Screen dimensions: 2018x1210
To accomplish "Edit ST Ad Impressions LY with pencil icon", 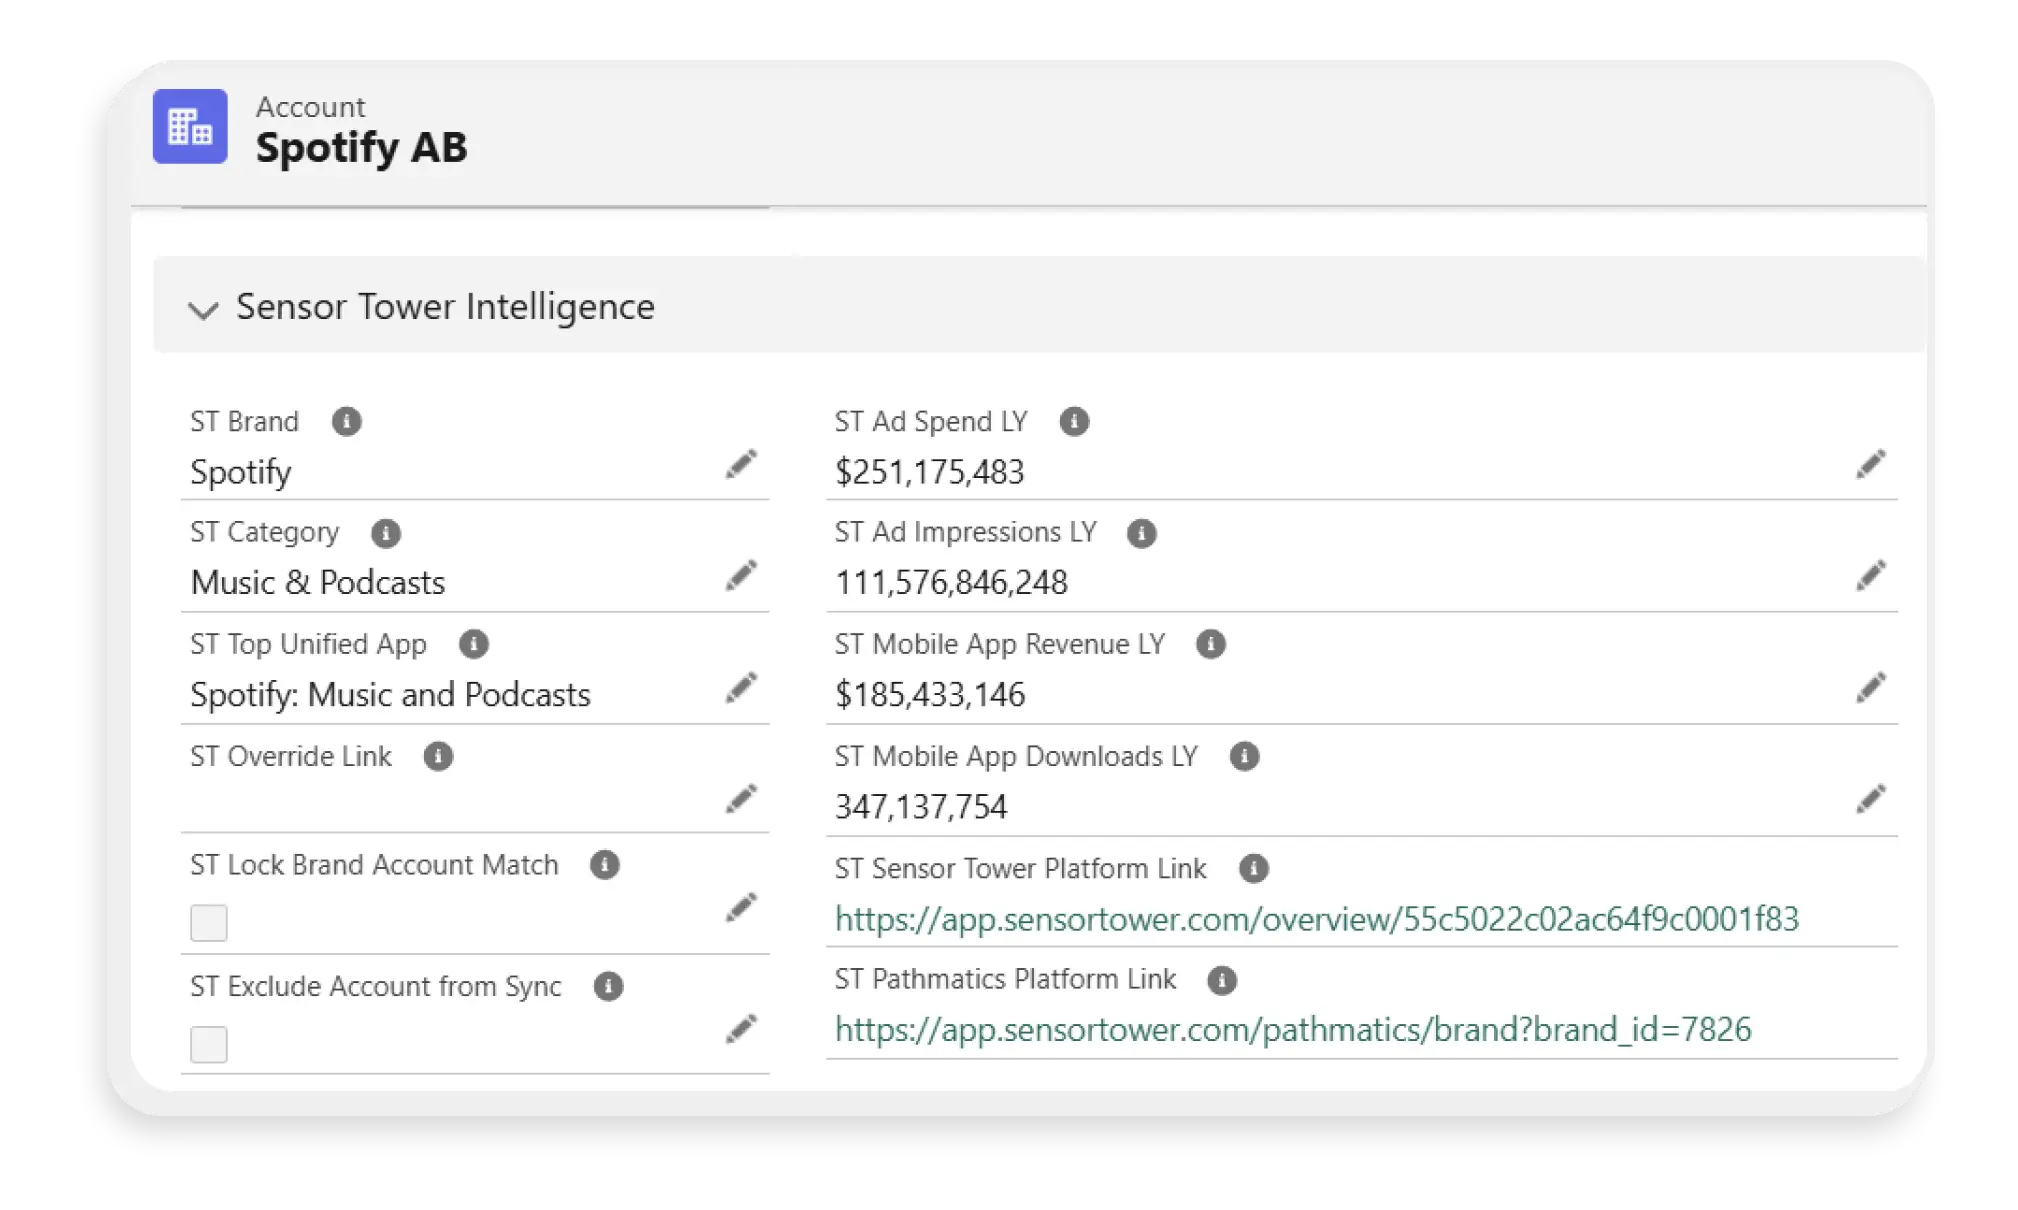I will coord(1871,575).
